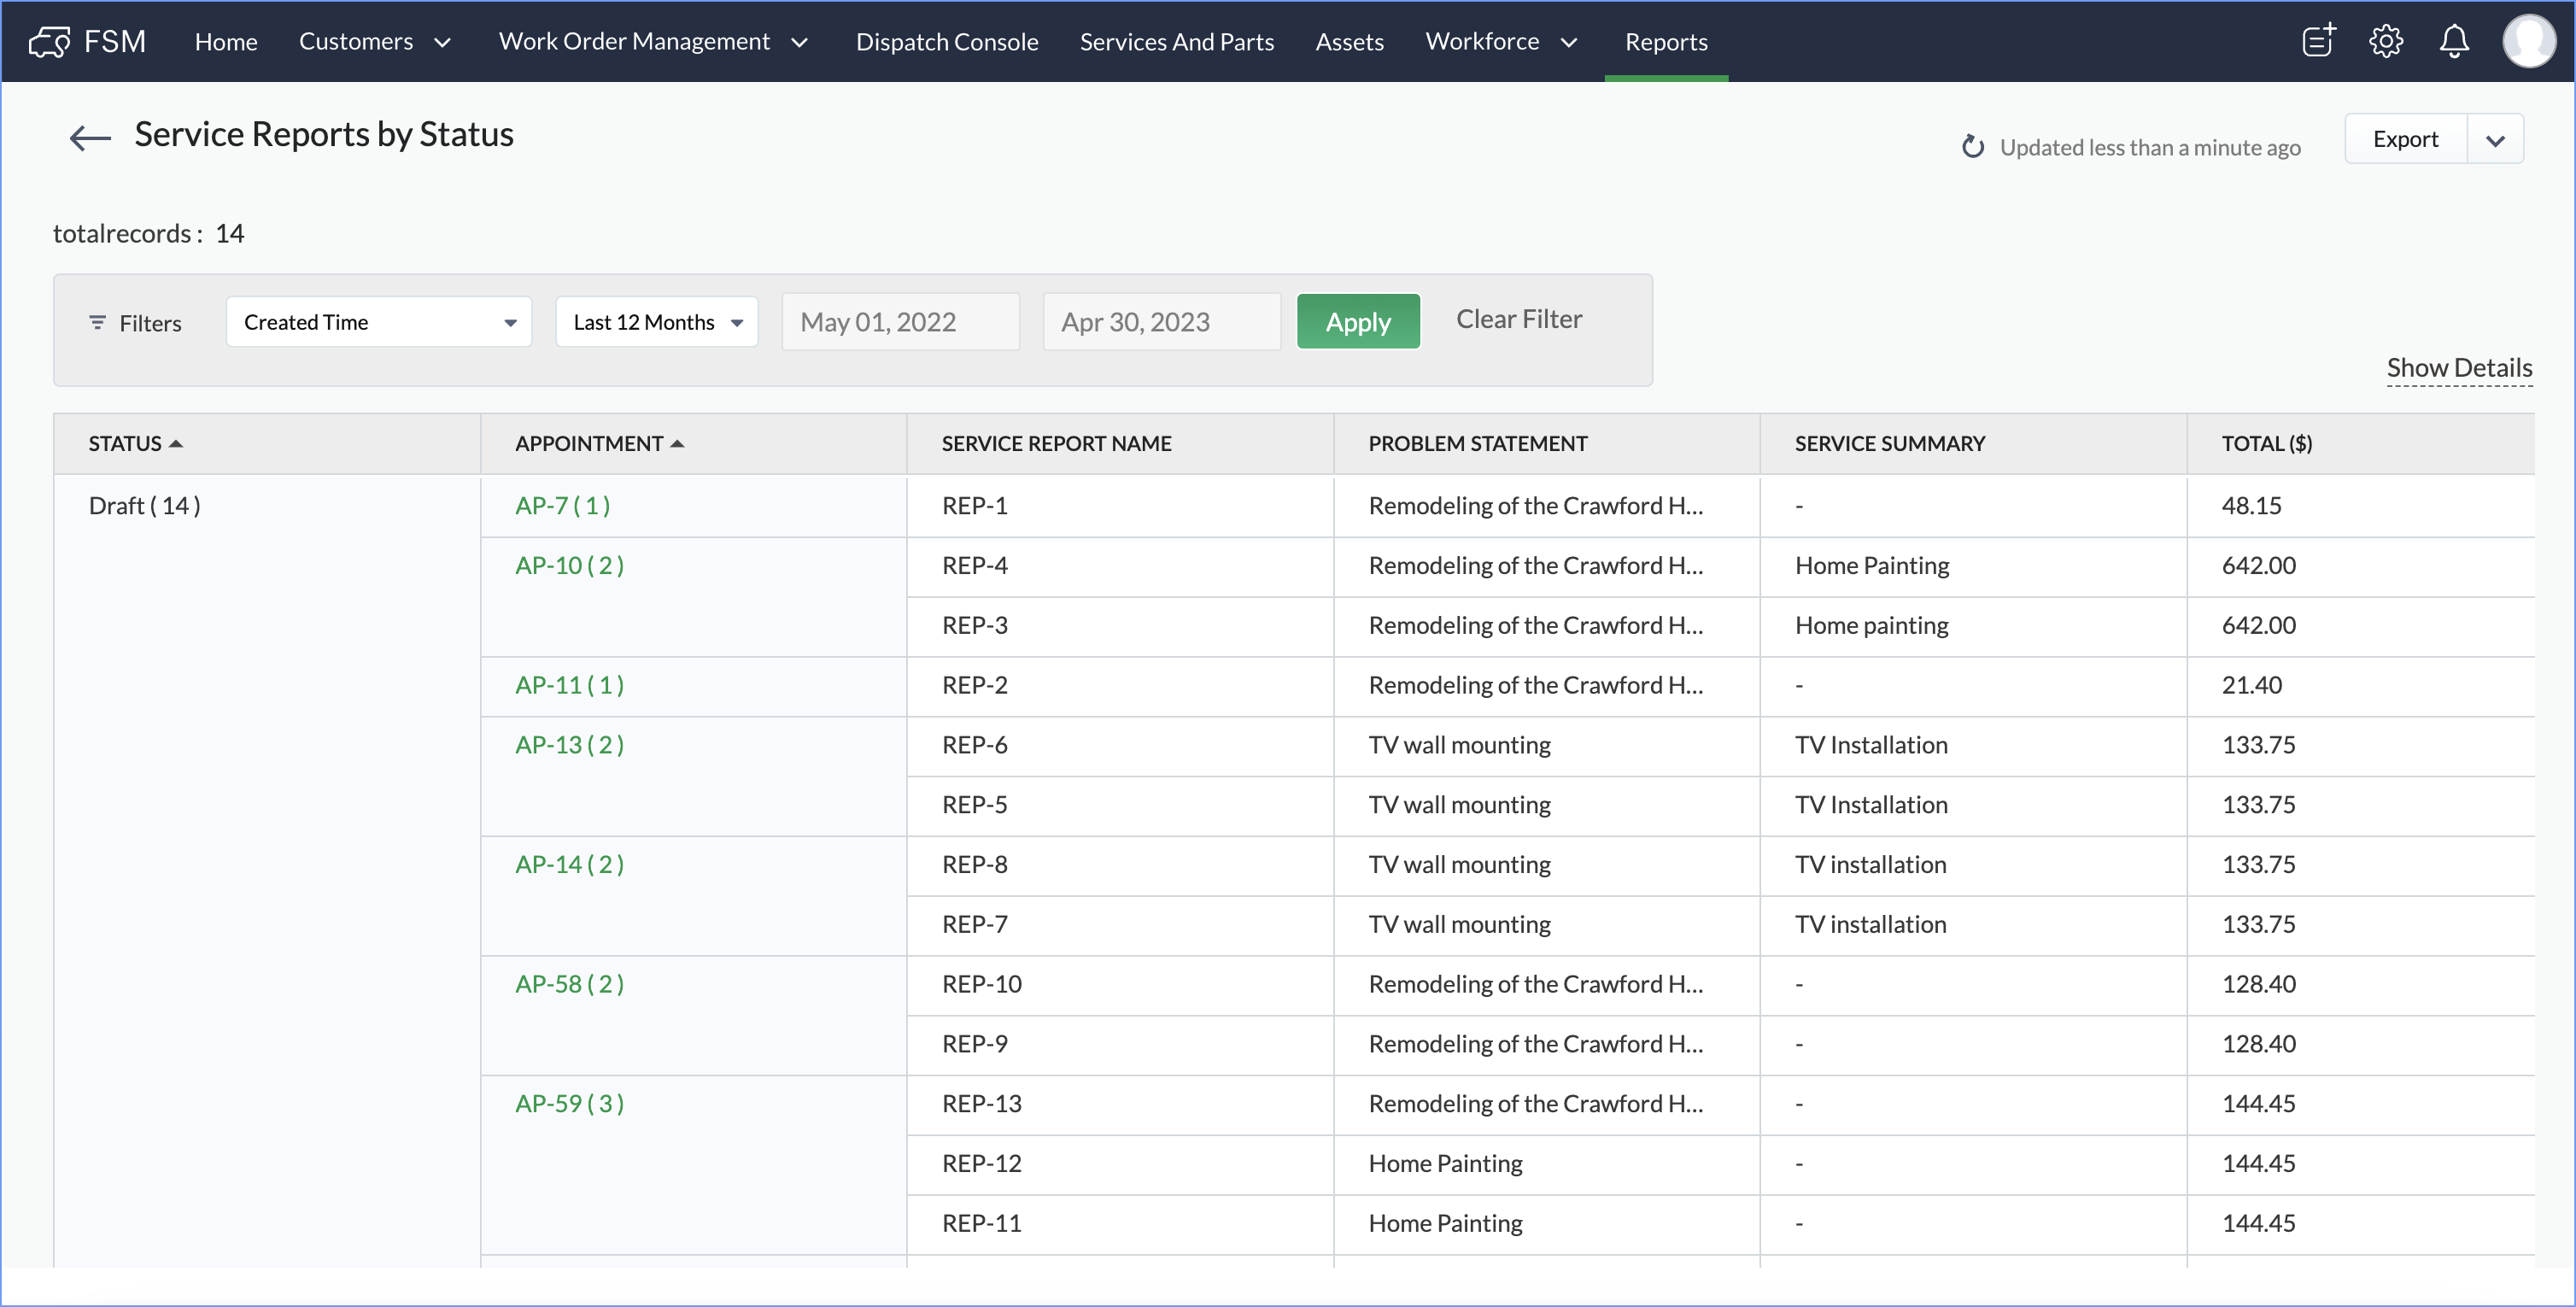Expand the Export options arrow
Viewport: 2576px width, 1307px height.
click(2495, 140)
